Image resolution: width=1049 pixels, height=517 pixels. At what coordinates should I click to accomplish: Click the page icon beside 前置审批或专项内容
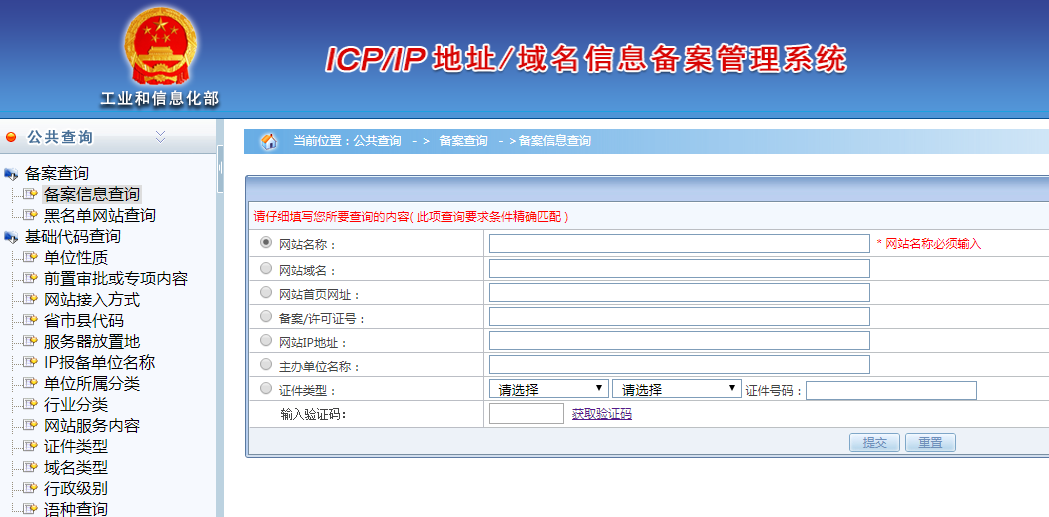click(30, 278)
